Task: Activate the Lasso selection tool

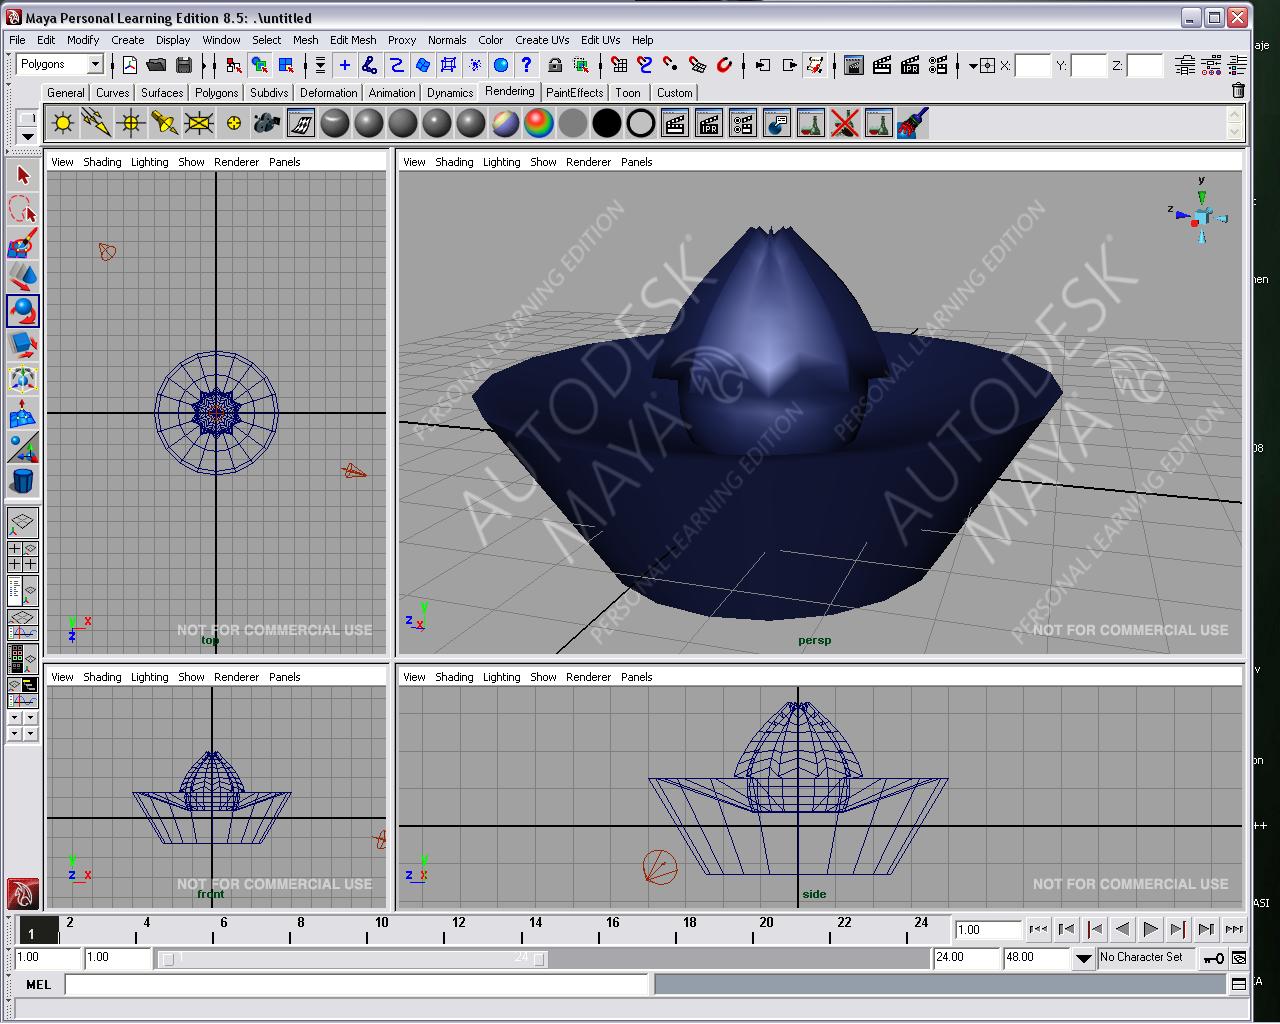Action: point(23,210)
